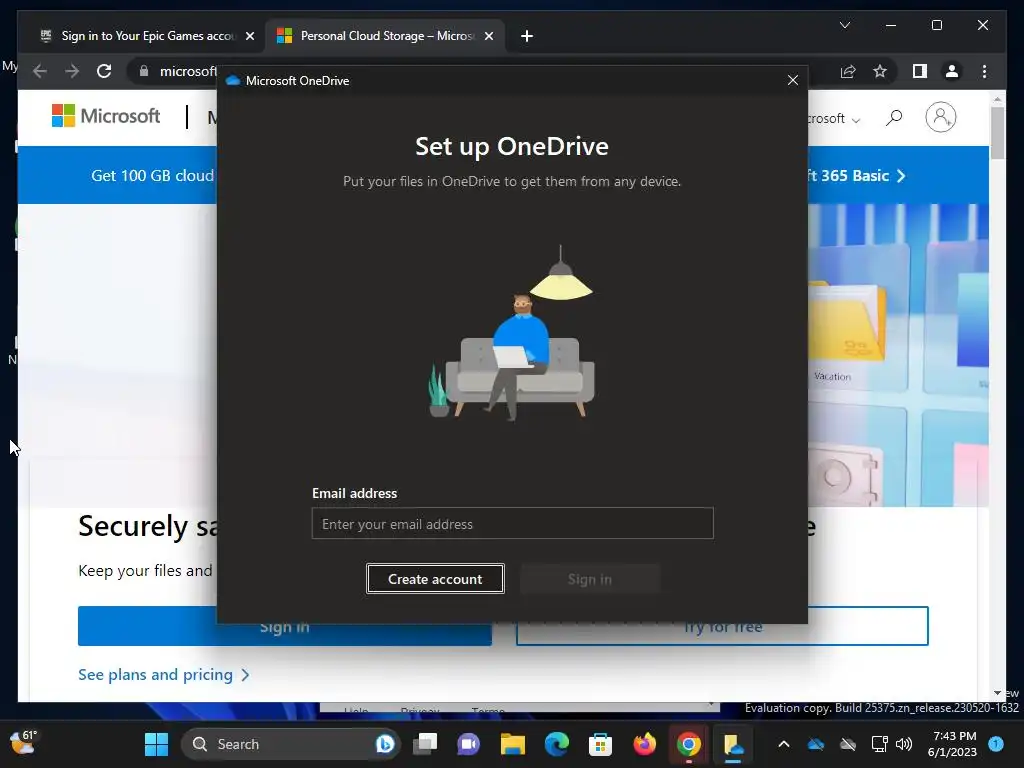Click the gray OneDrive tray icon
This screenshot has width=1024, height=768.
coord(848,744)
